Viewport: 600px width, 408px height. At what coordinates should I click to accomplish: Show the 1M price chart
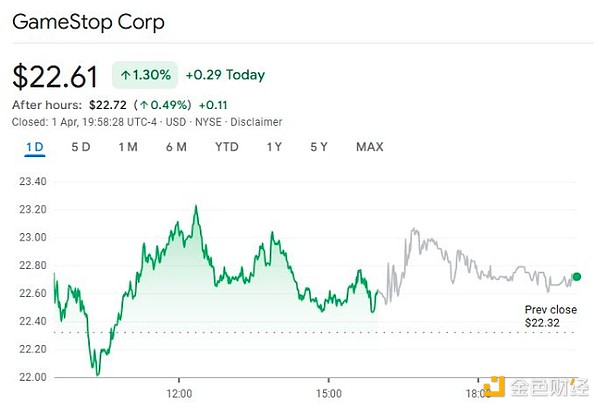coord(127,148)
